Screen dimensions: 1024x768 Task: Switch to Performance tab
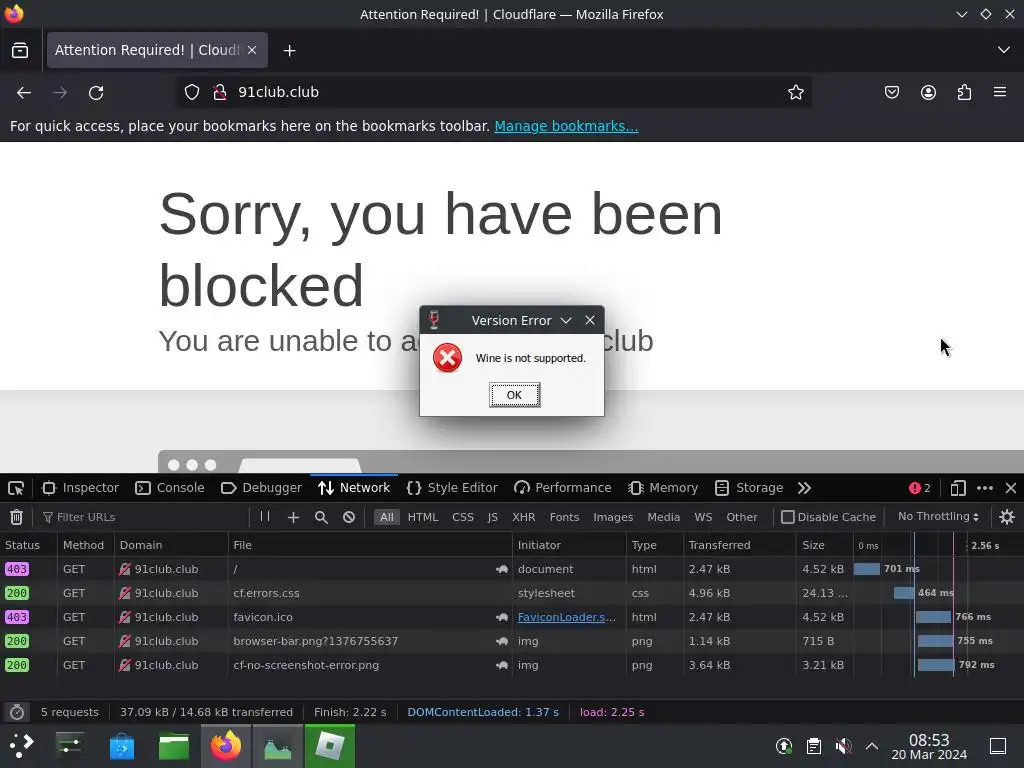point(563,488)
